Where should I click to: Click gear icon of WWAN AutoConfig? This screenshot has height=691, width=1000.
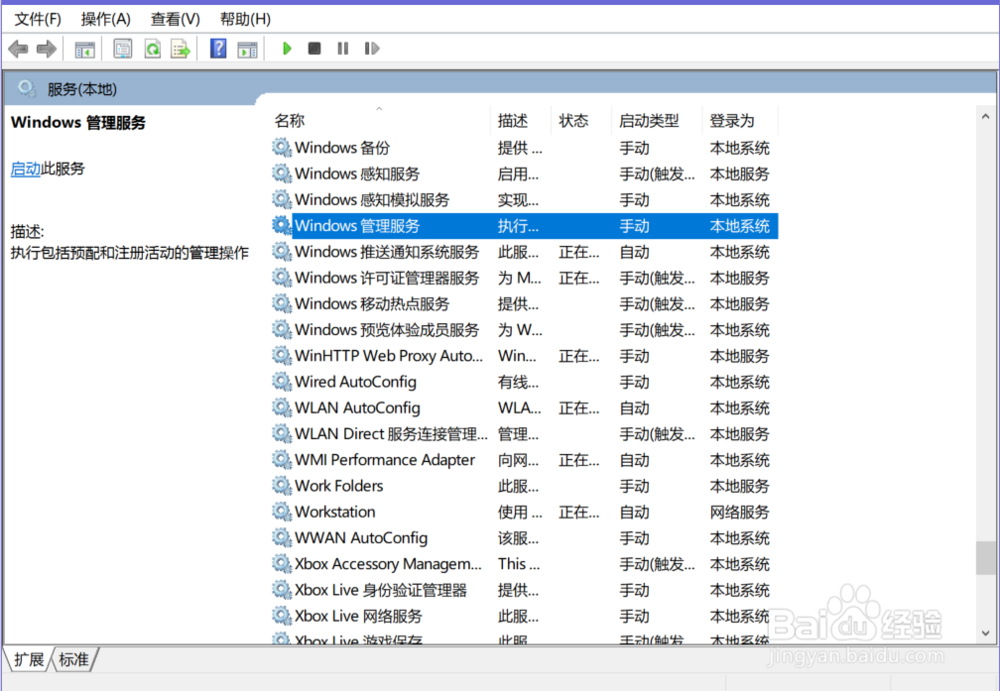pos(281,537)
